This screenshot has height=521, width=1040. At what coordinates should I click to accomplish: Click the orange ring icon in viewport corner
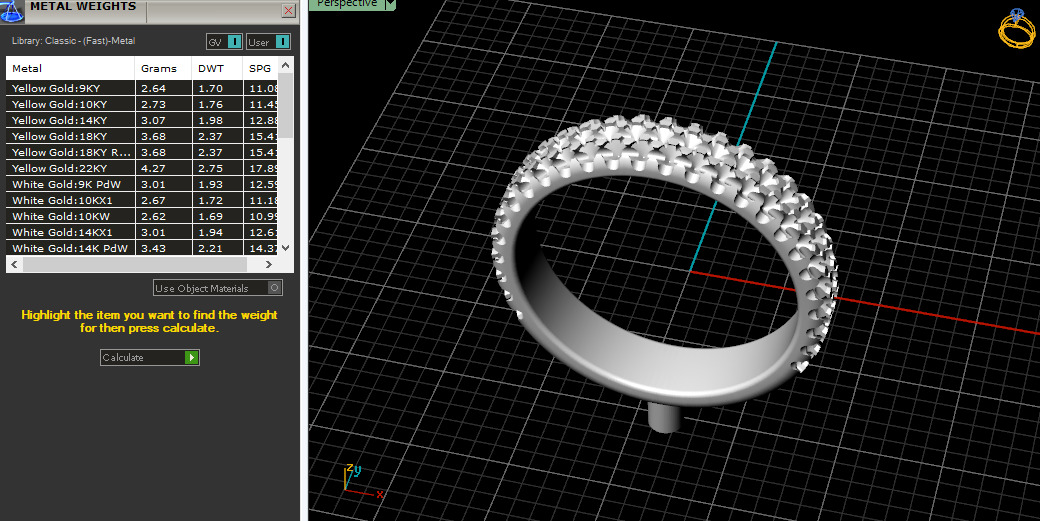[x=1017, y=28]
